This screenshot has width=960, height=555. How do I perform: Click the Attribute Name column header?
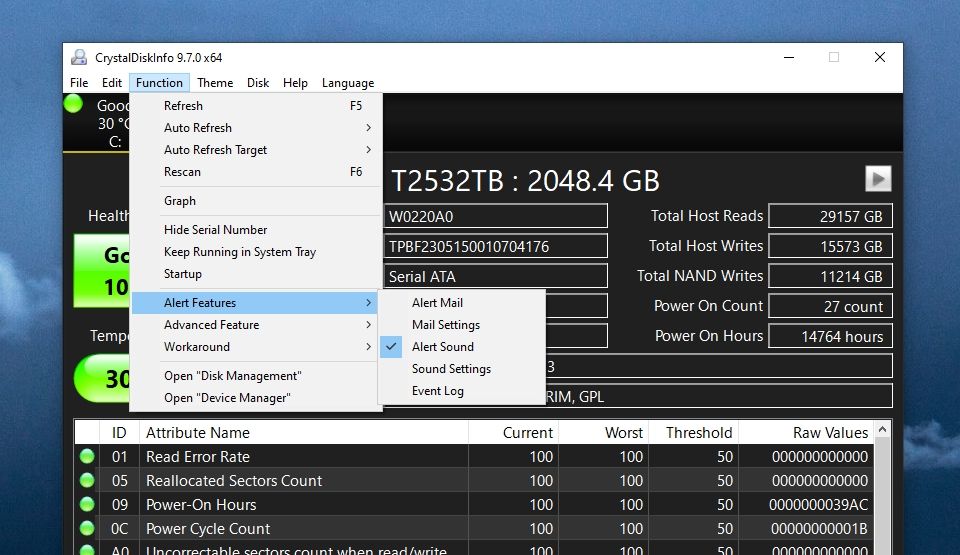pos(304,432)
